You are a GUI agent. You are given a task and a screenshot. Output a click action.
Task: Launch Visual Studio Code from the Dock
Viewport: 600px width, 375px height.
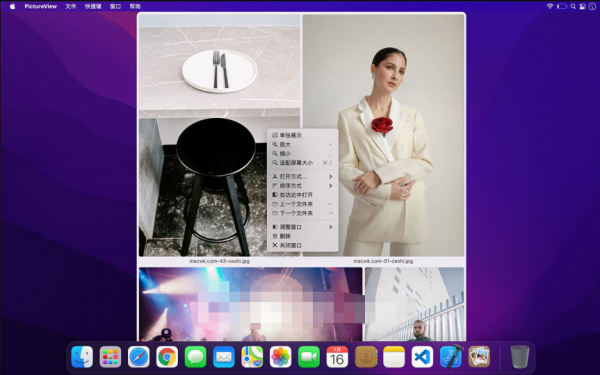tap(422, 357)
